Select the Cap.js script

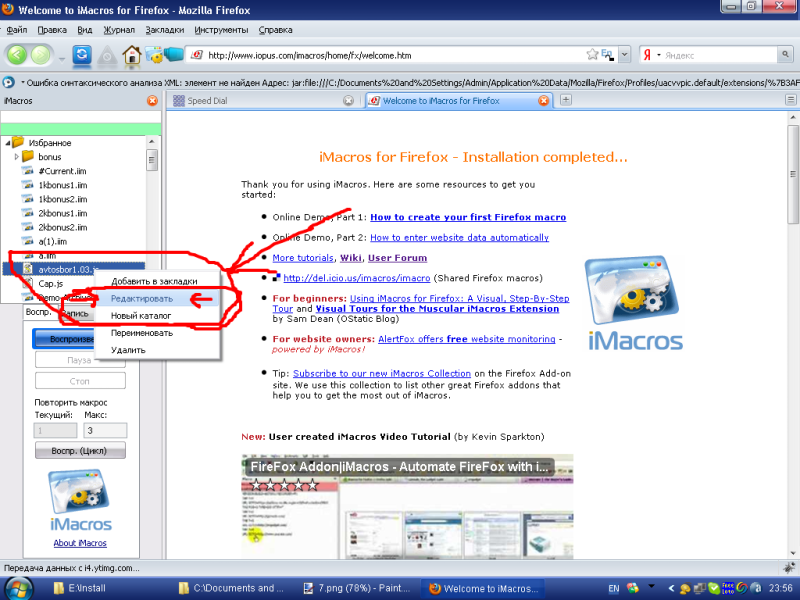(x=51, y=283)
